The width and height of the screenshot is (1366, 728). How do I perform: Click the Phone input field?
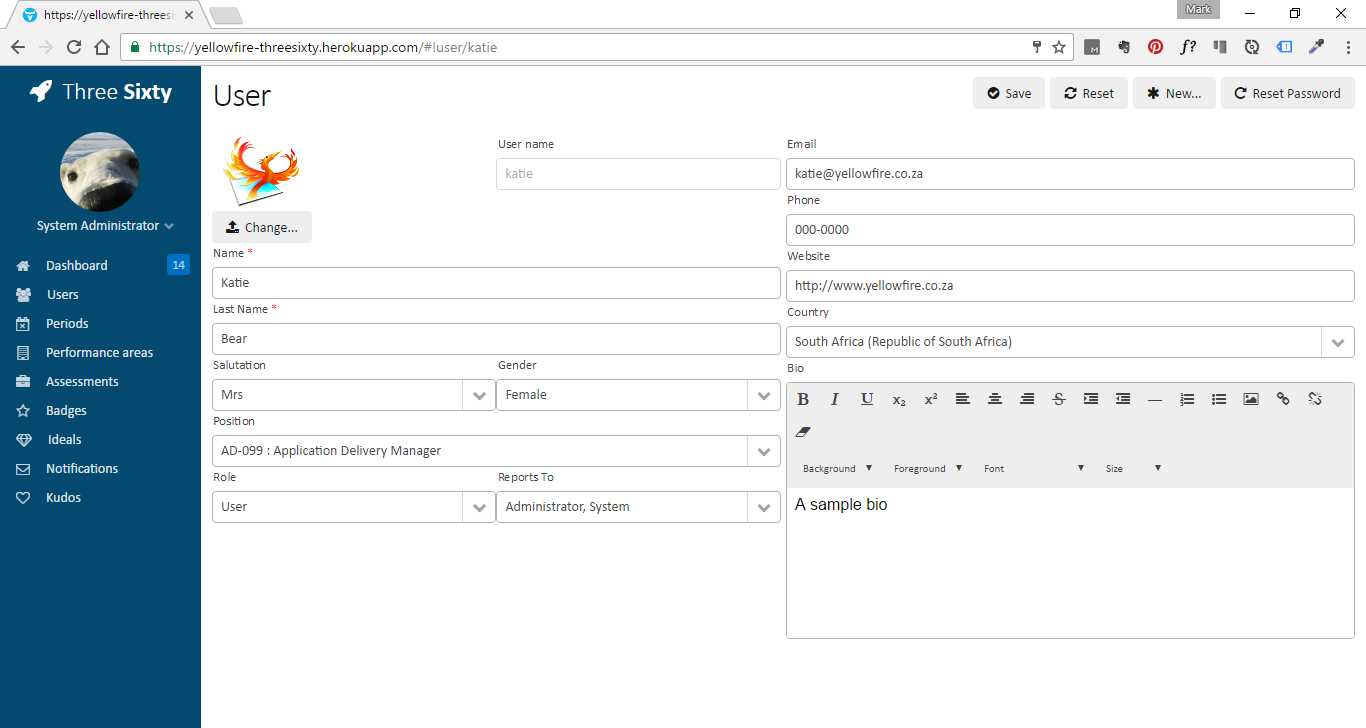[1070, 230]
